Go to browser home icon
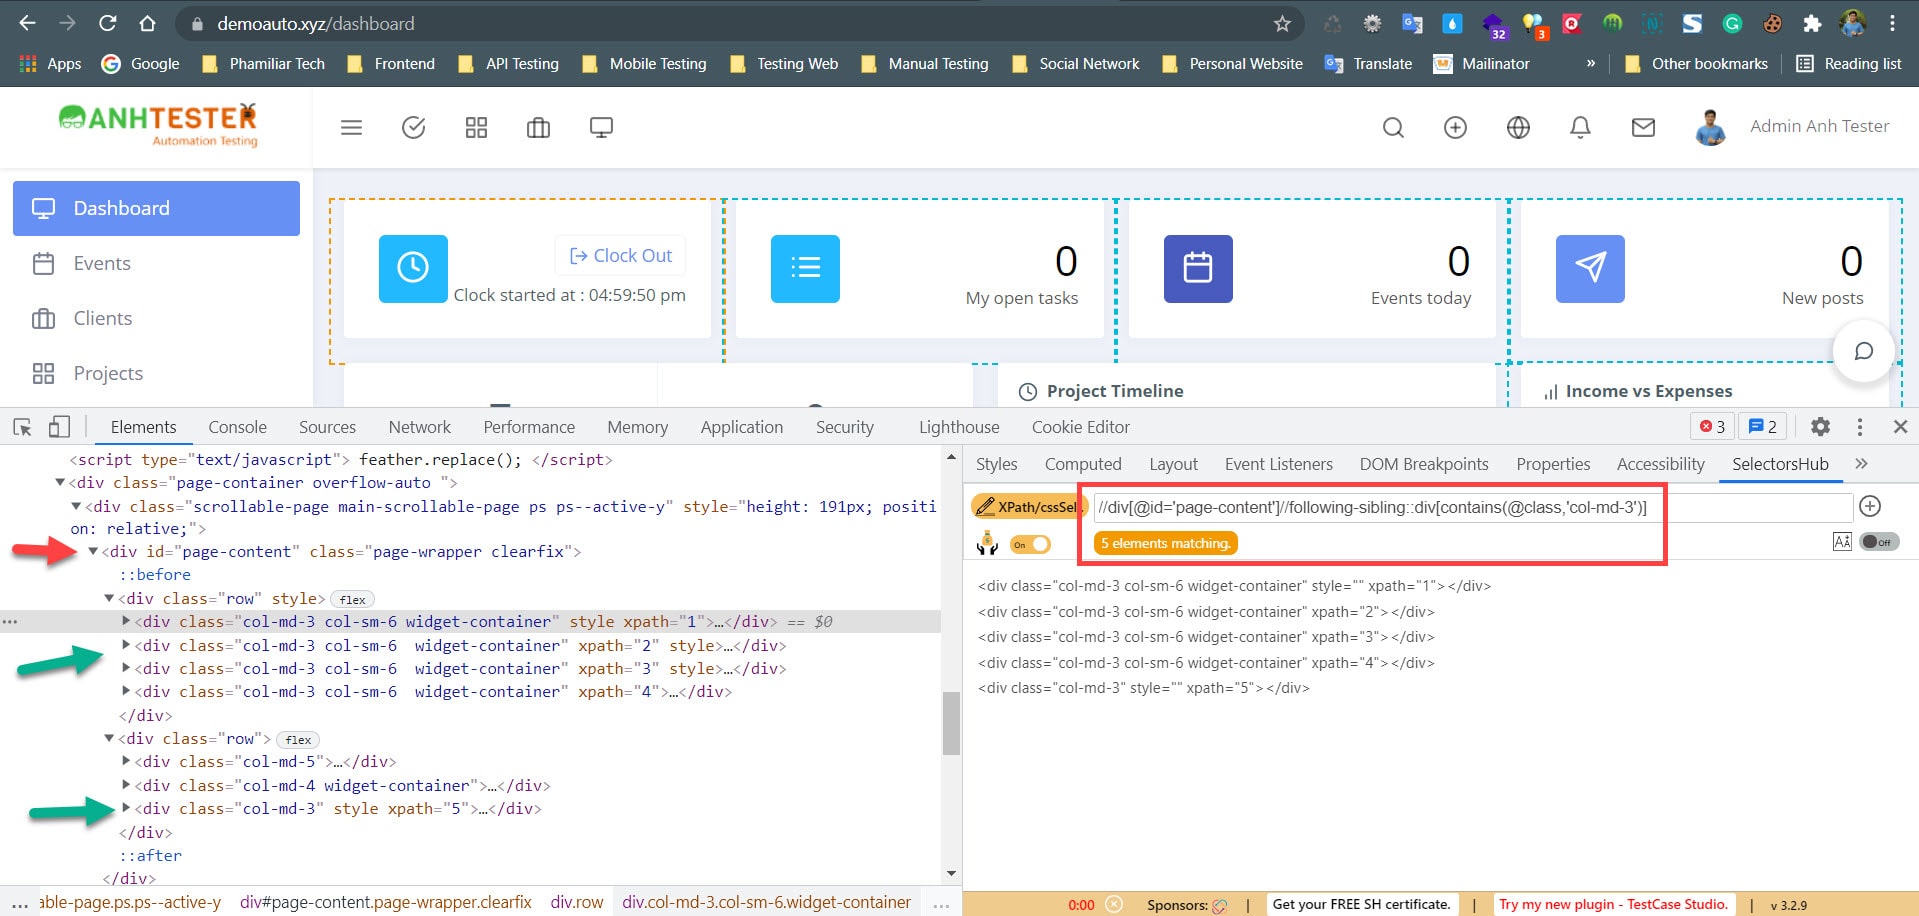The width and height of the screenshot is (1919, 916). point(147,23)
